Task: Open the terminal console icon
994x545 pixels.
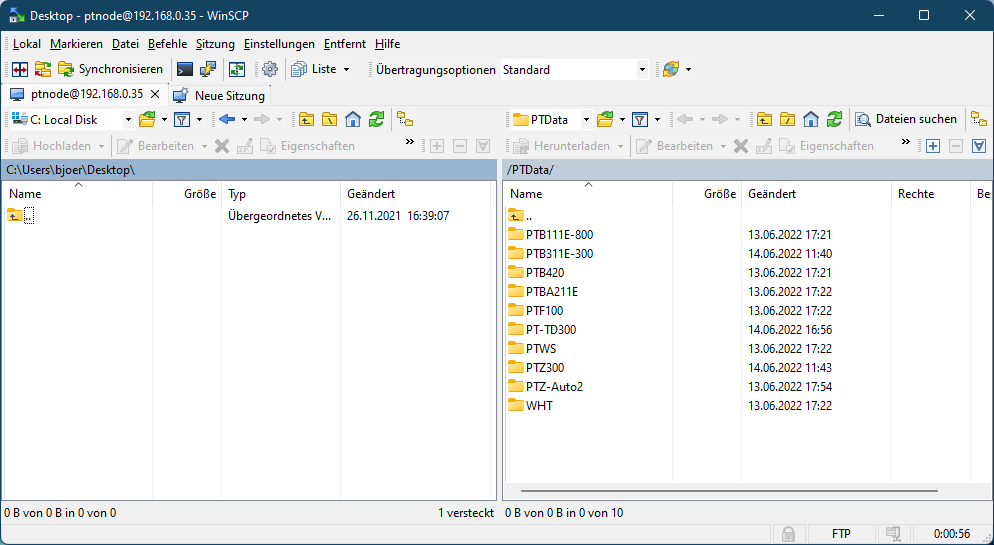Action: (x=184, y=69)
